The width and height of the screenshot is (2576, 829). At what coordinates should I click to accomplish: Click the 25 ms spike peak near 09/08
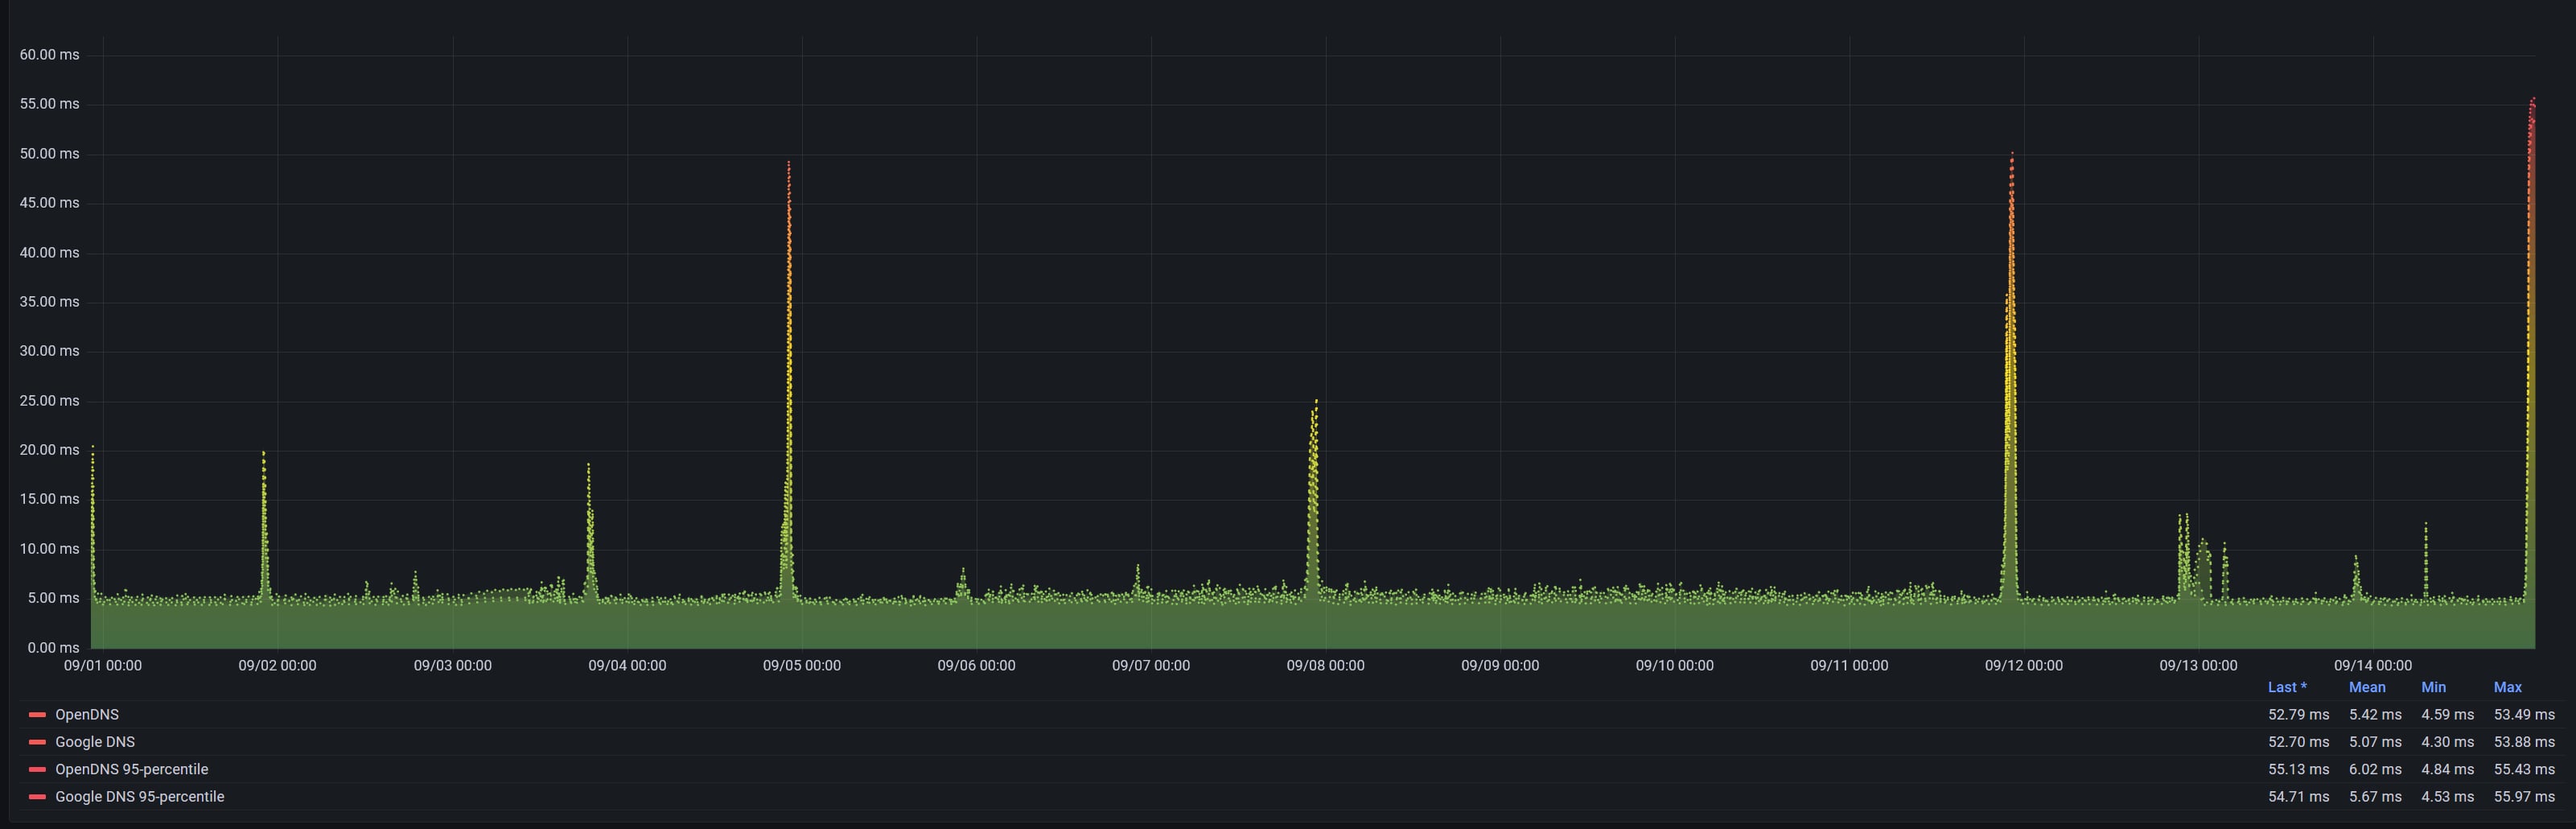[x=1316, y=401]
